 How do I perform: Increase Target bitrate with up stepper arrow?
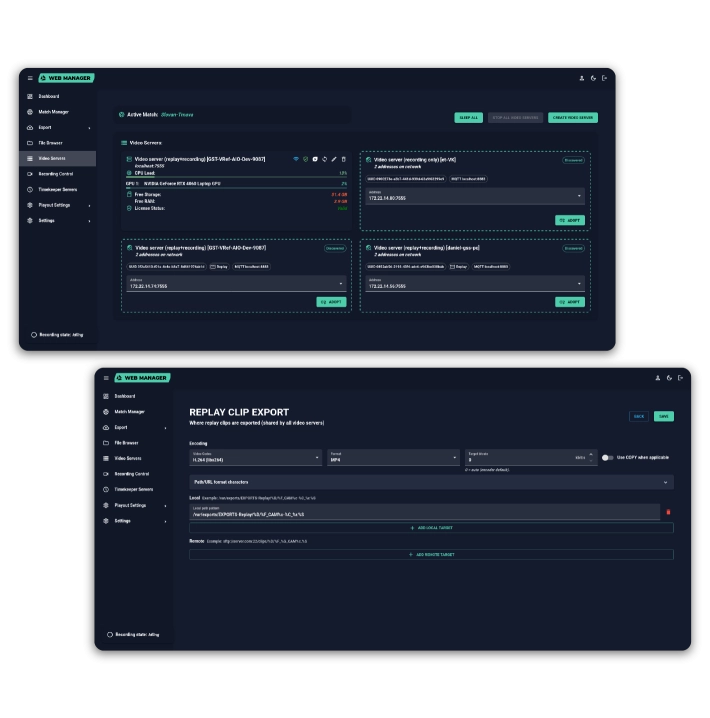591,455
